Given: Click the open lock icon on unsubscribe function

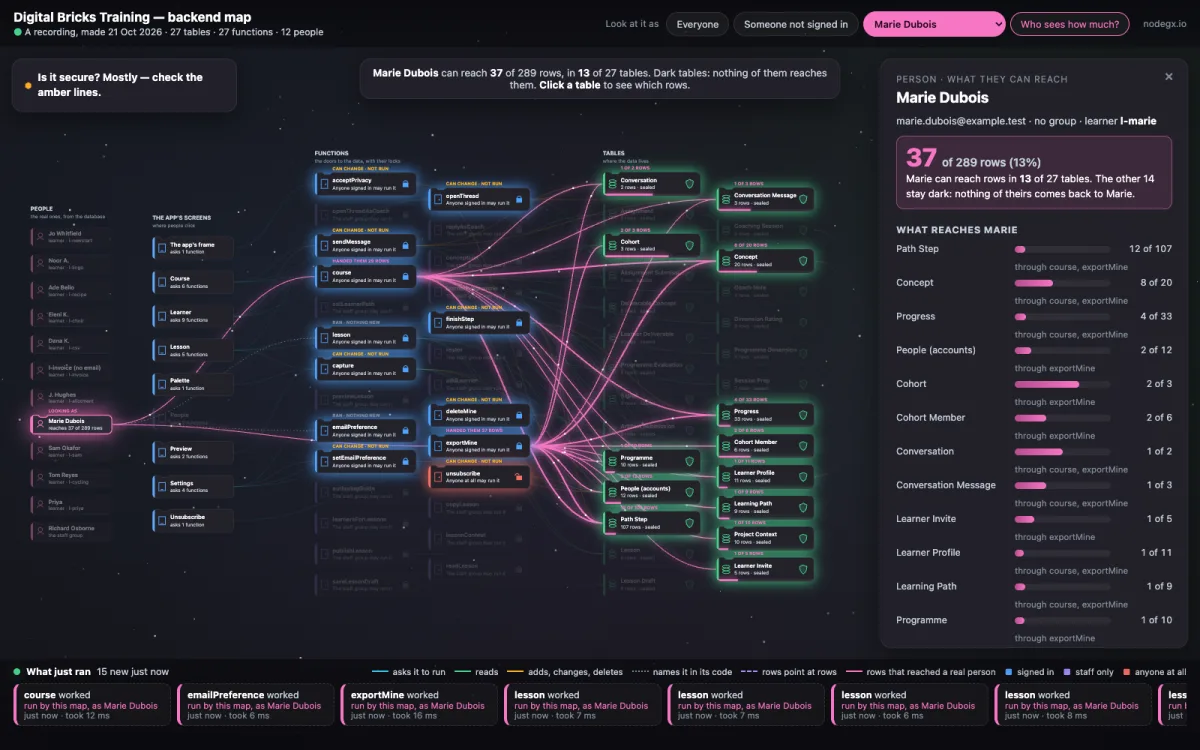Looking at the screenshot, I should (x=519, y=476).
